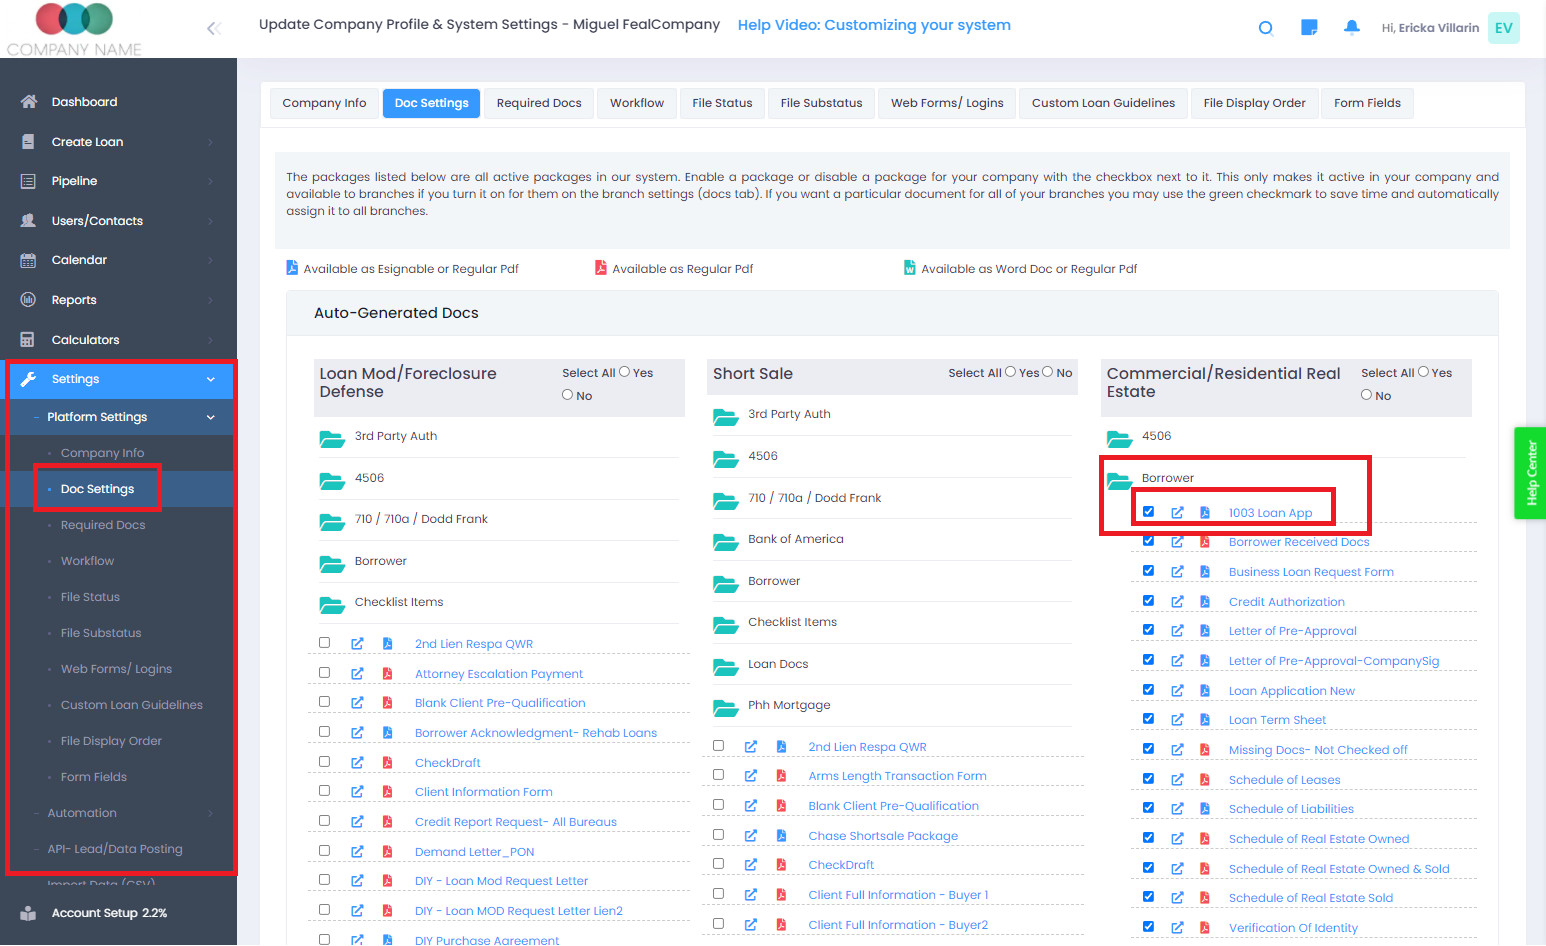Select Yes radio for Short Sale Select All

point(1010,372)
